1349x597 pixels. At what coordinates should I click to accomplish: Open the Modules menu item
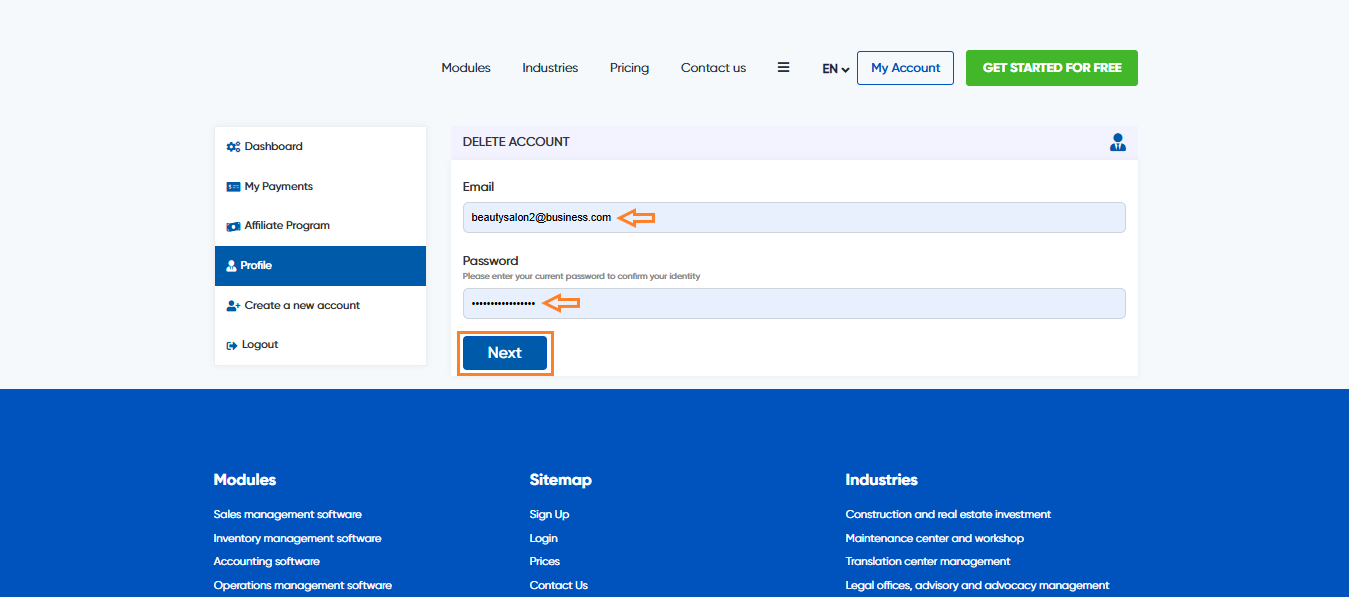click(466, 68)
